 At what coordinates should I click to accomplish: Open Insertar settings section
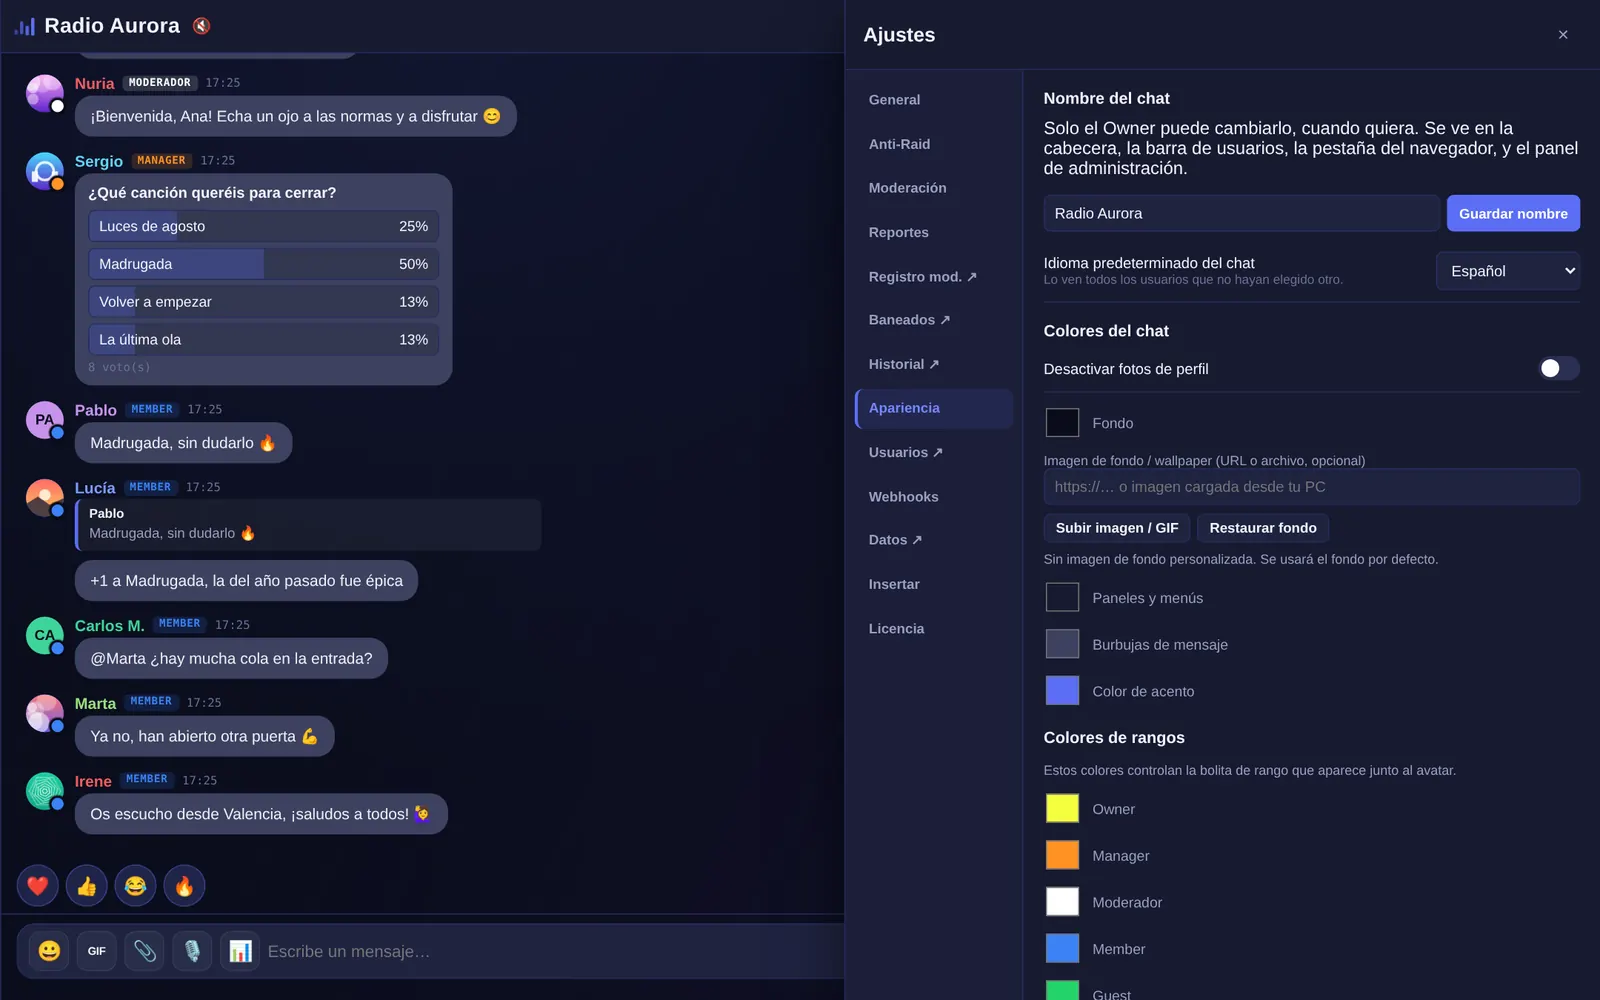pyautogui.click(x=934, y=584)
